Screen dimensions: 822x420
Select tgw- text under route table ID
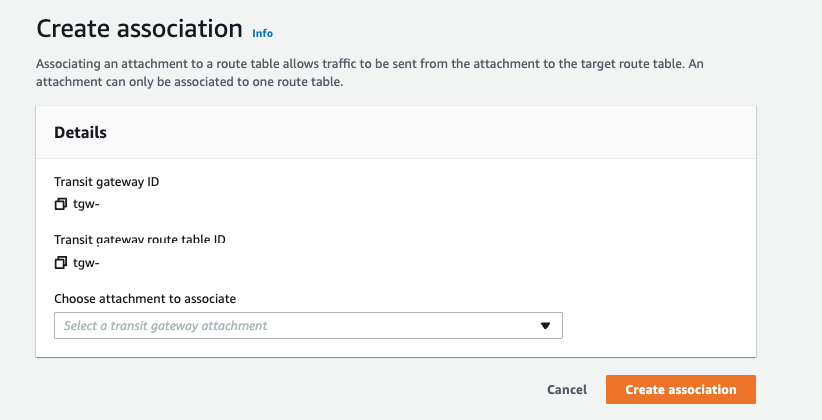(x=86, y=263)
